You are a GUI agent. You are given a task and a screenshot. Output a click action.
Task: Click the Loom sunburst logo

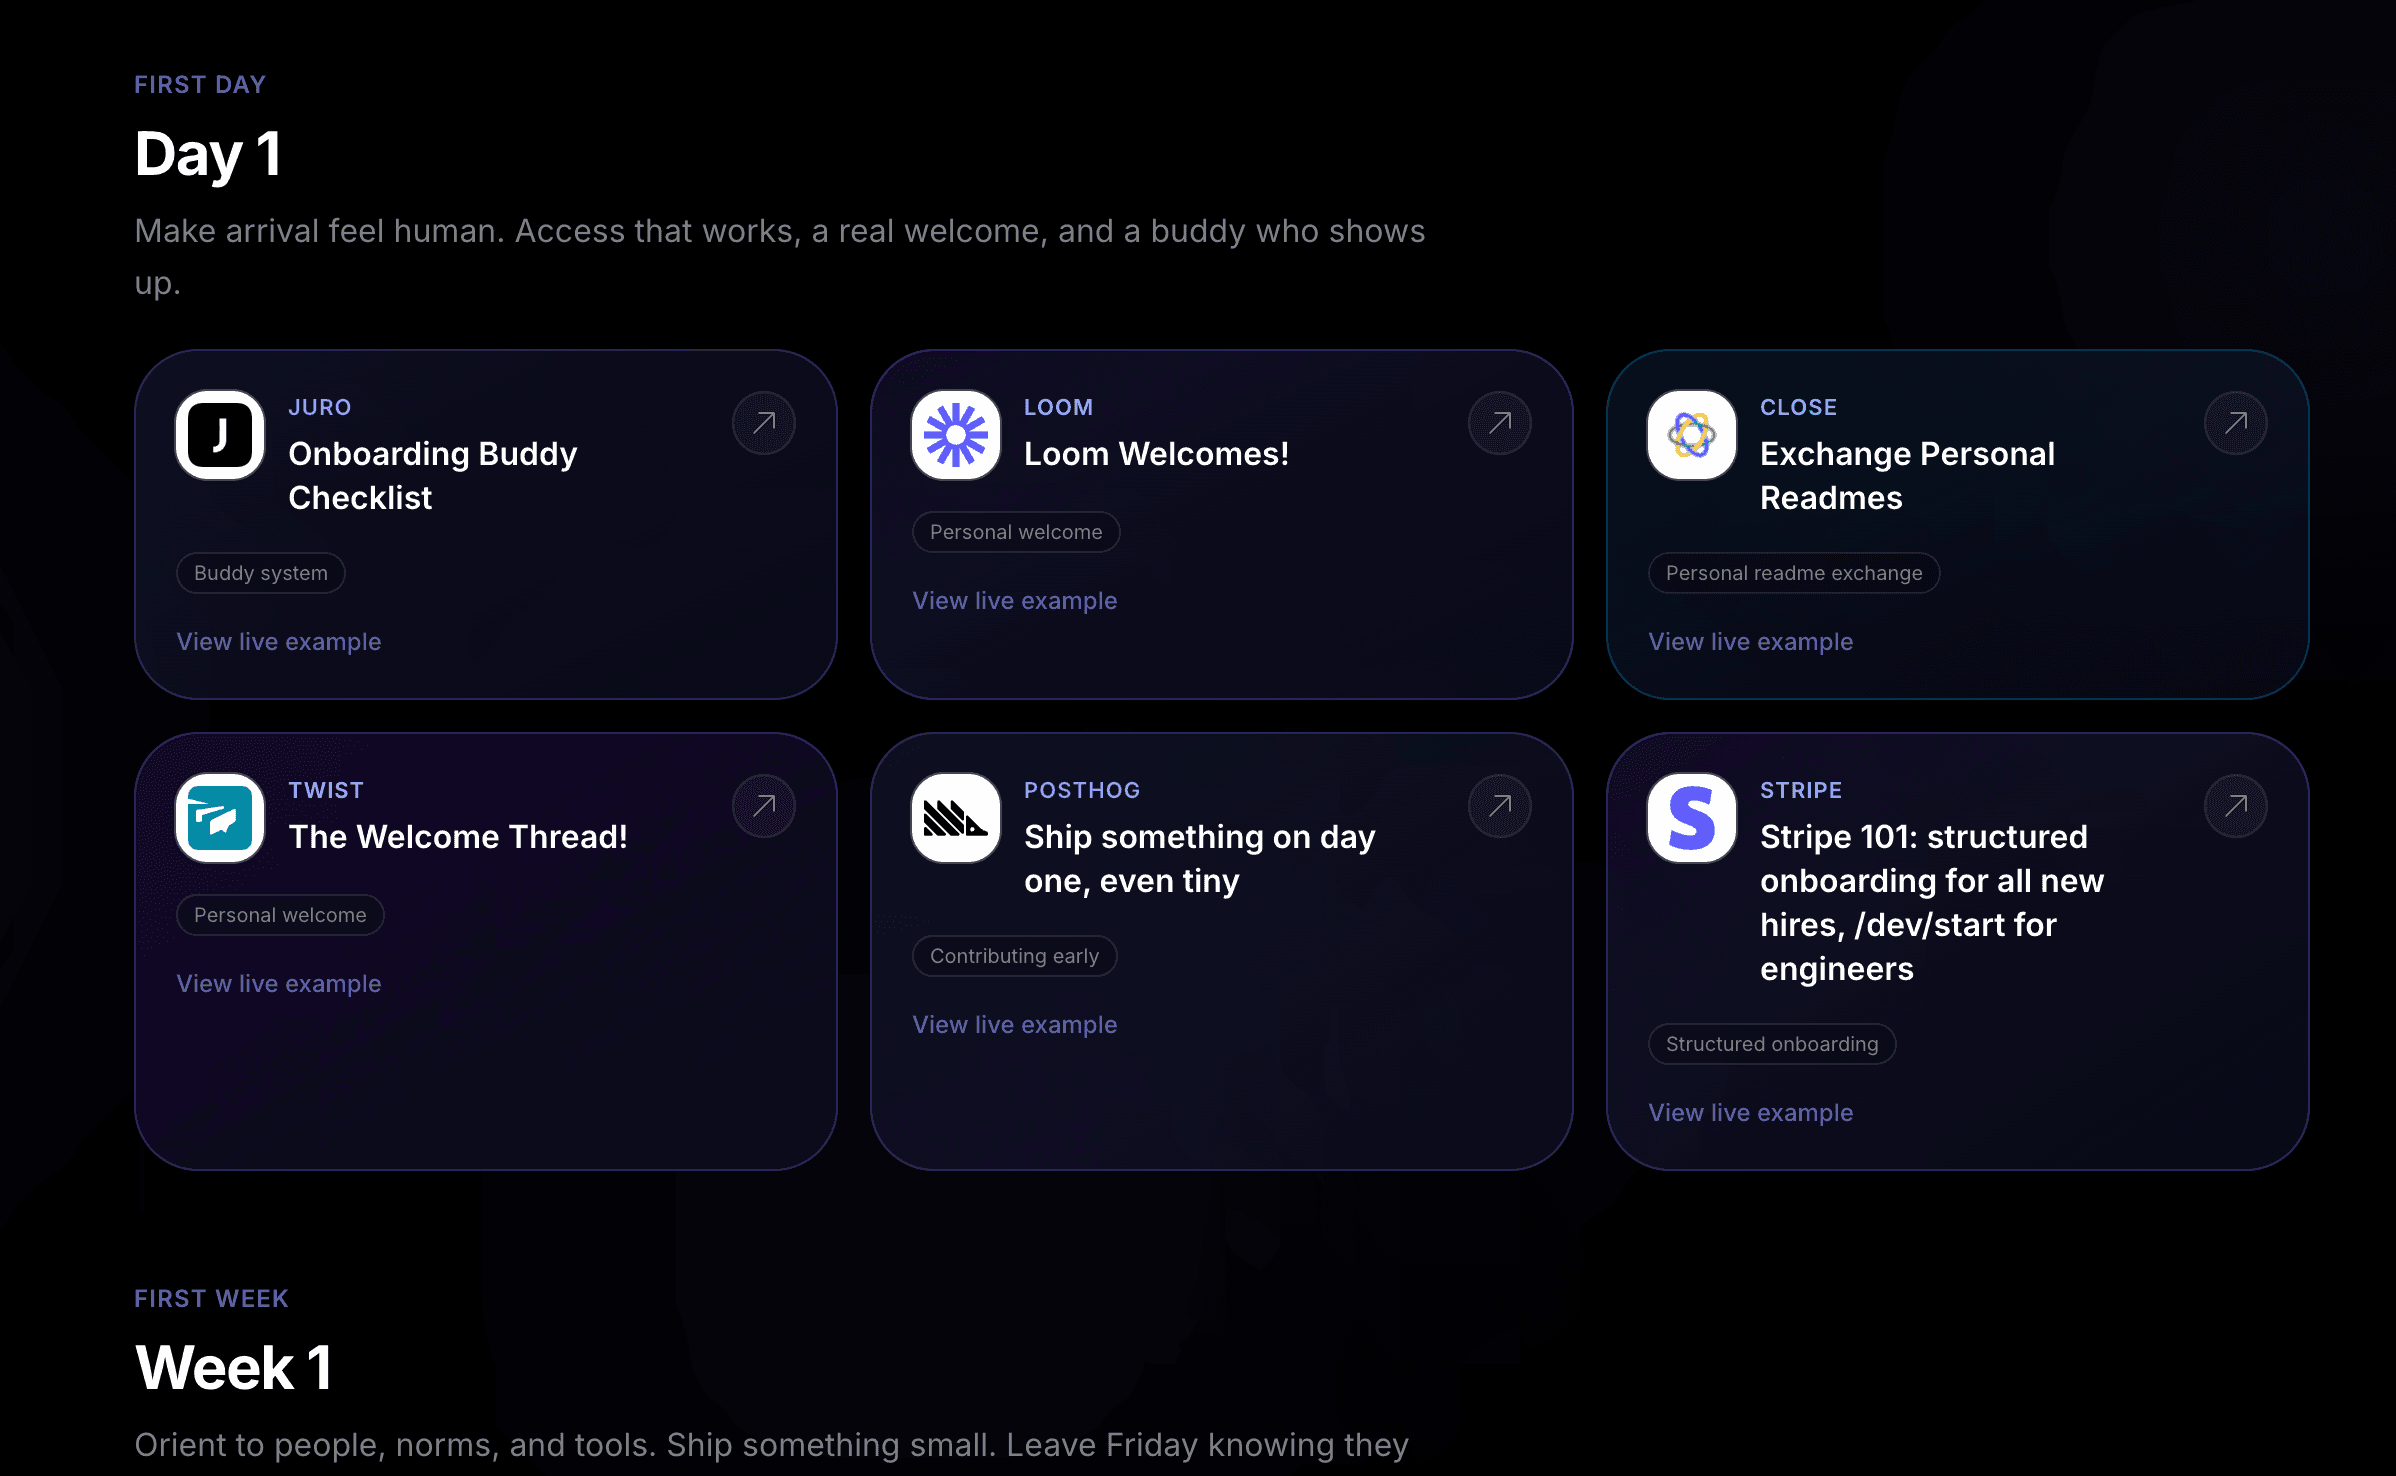[x=956, y=435]
